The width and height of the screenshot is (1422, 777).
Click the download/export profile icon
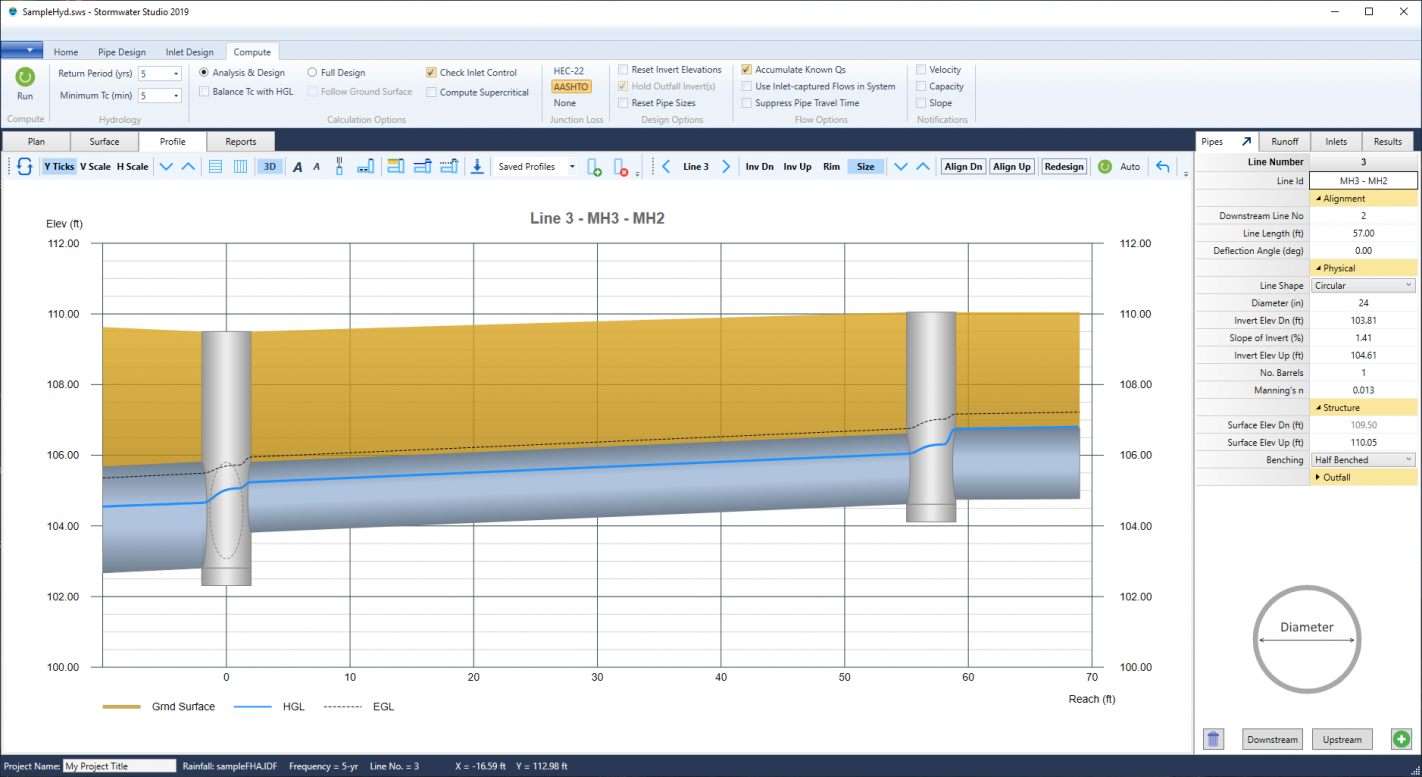tap(478, 166)
